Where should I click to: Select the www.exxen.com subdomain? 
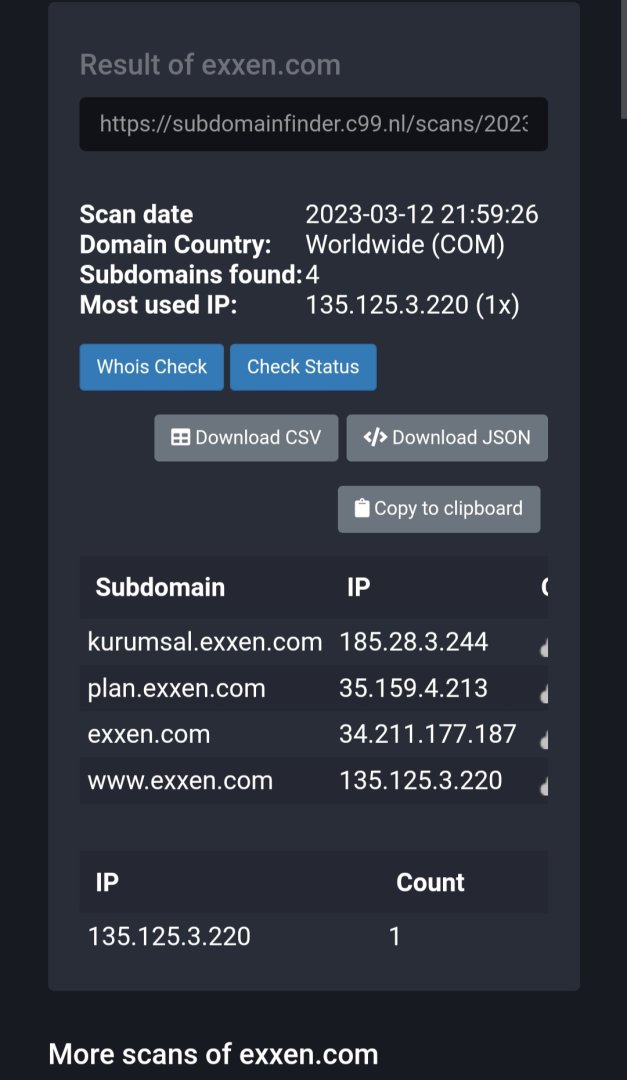point(180,781)
